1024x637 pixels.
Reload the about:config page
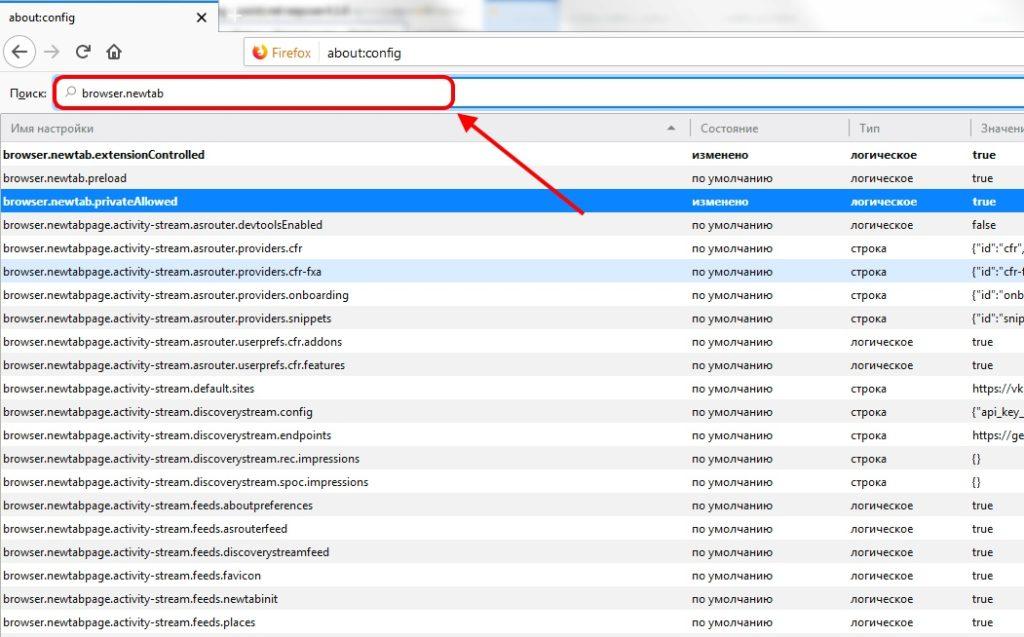pos(83,52)
